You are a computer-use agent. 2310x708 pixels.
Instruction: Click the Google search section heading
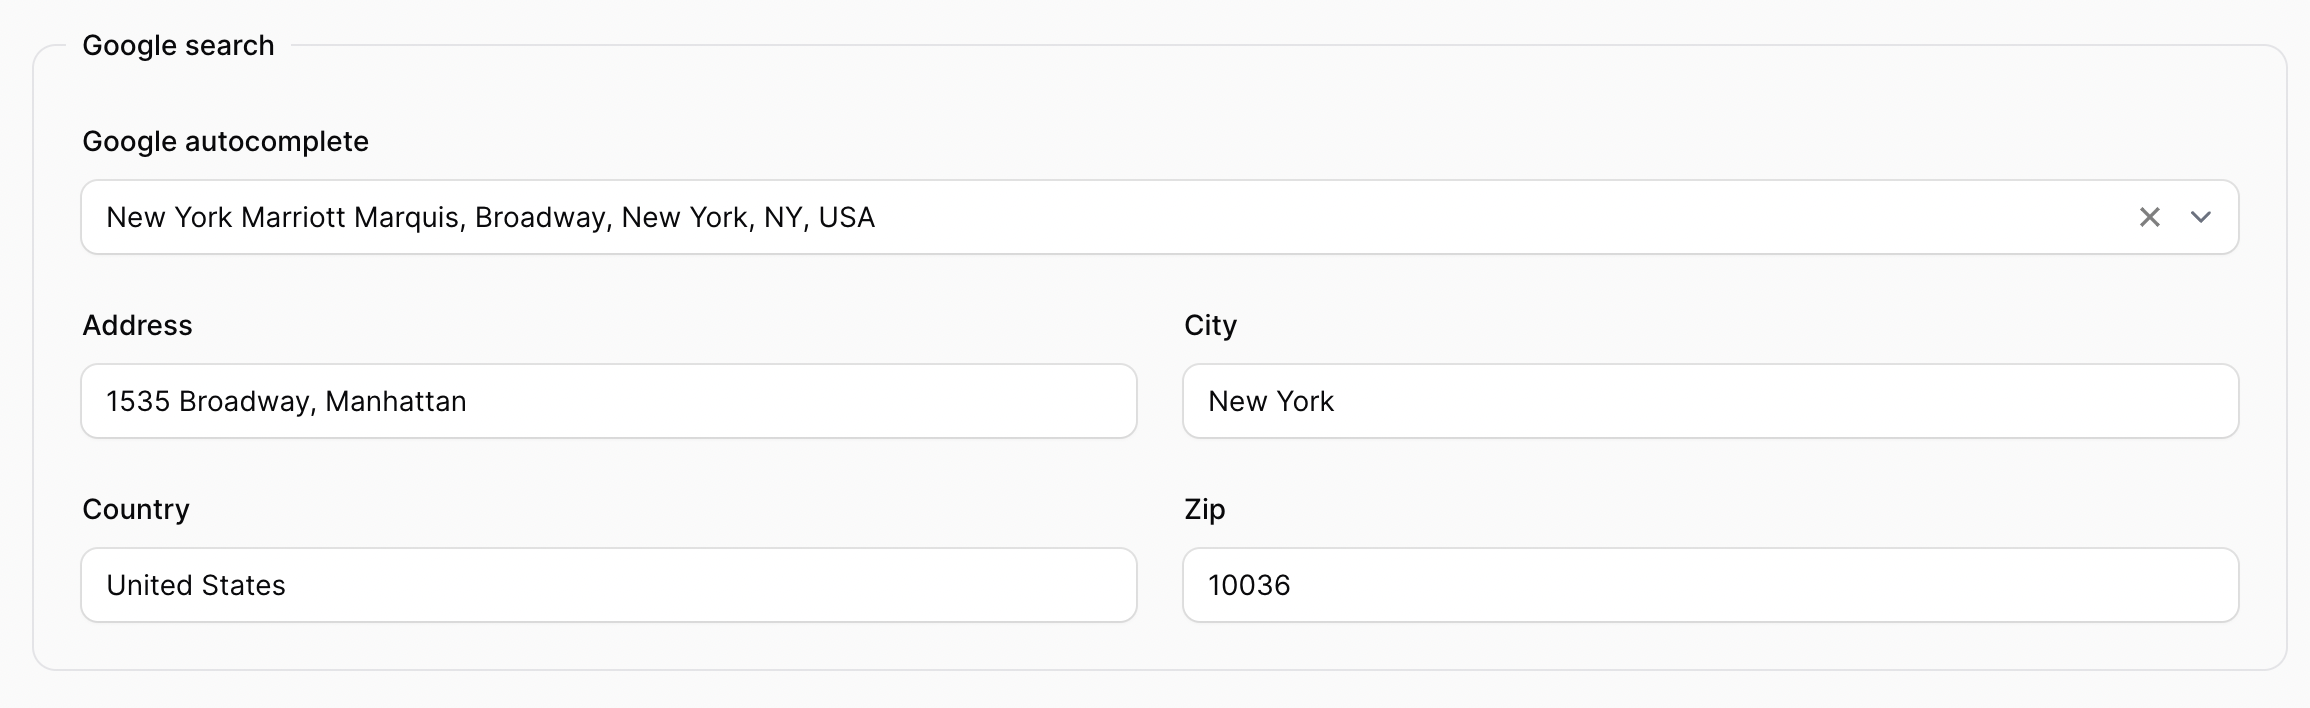tap(178, 44)
